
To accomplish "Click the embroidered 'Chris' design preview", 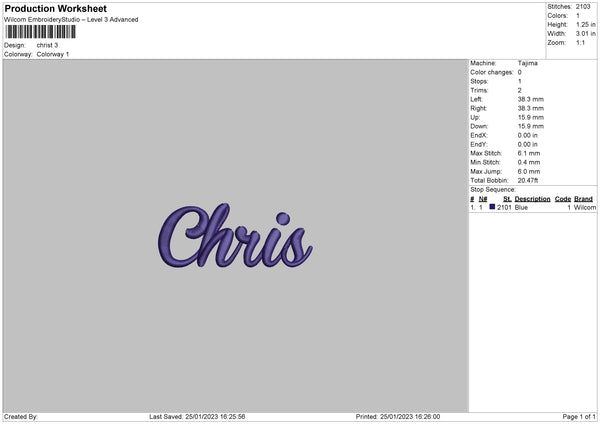I will [x=235, y=235].
